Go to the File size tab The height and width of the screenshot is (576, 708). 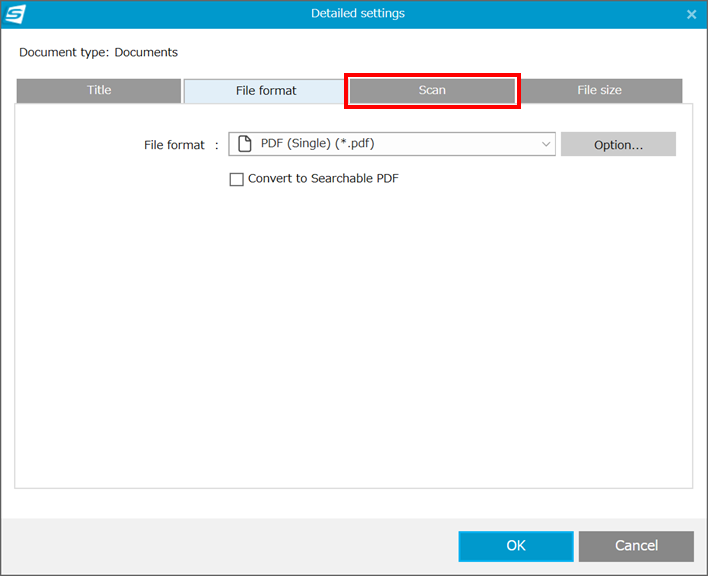tap(600, 90)
